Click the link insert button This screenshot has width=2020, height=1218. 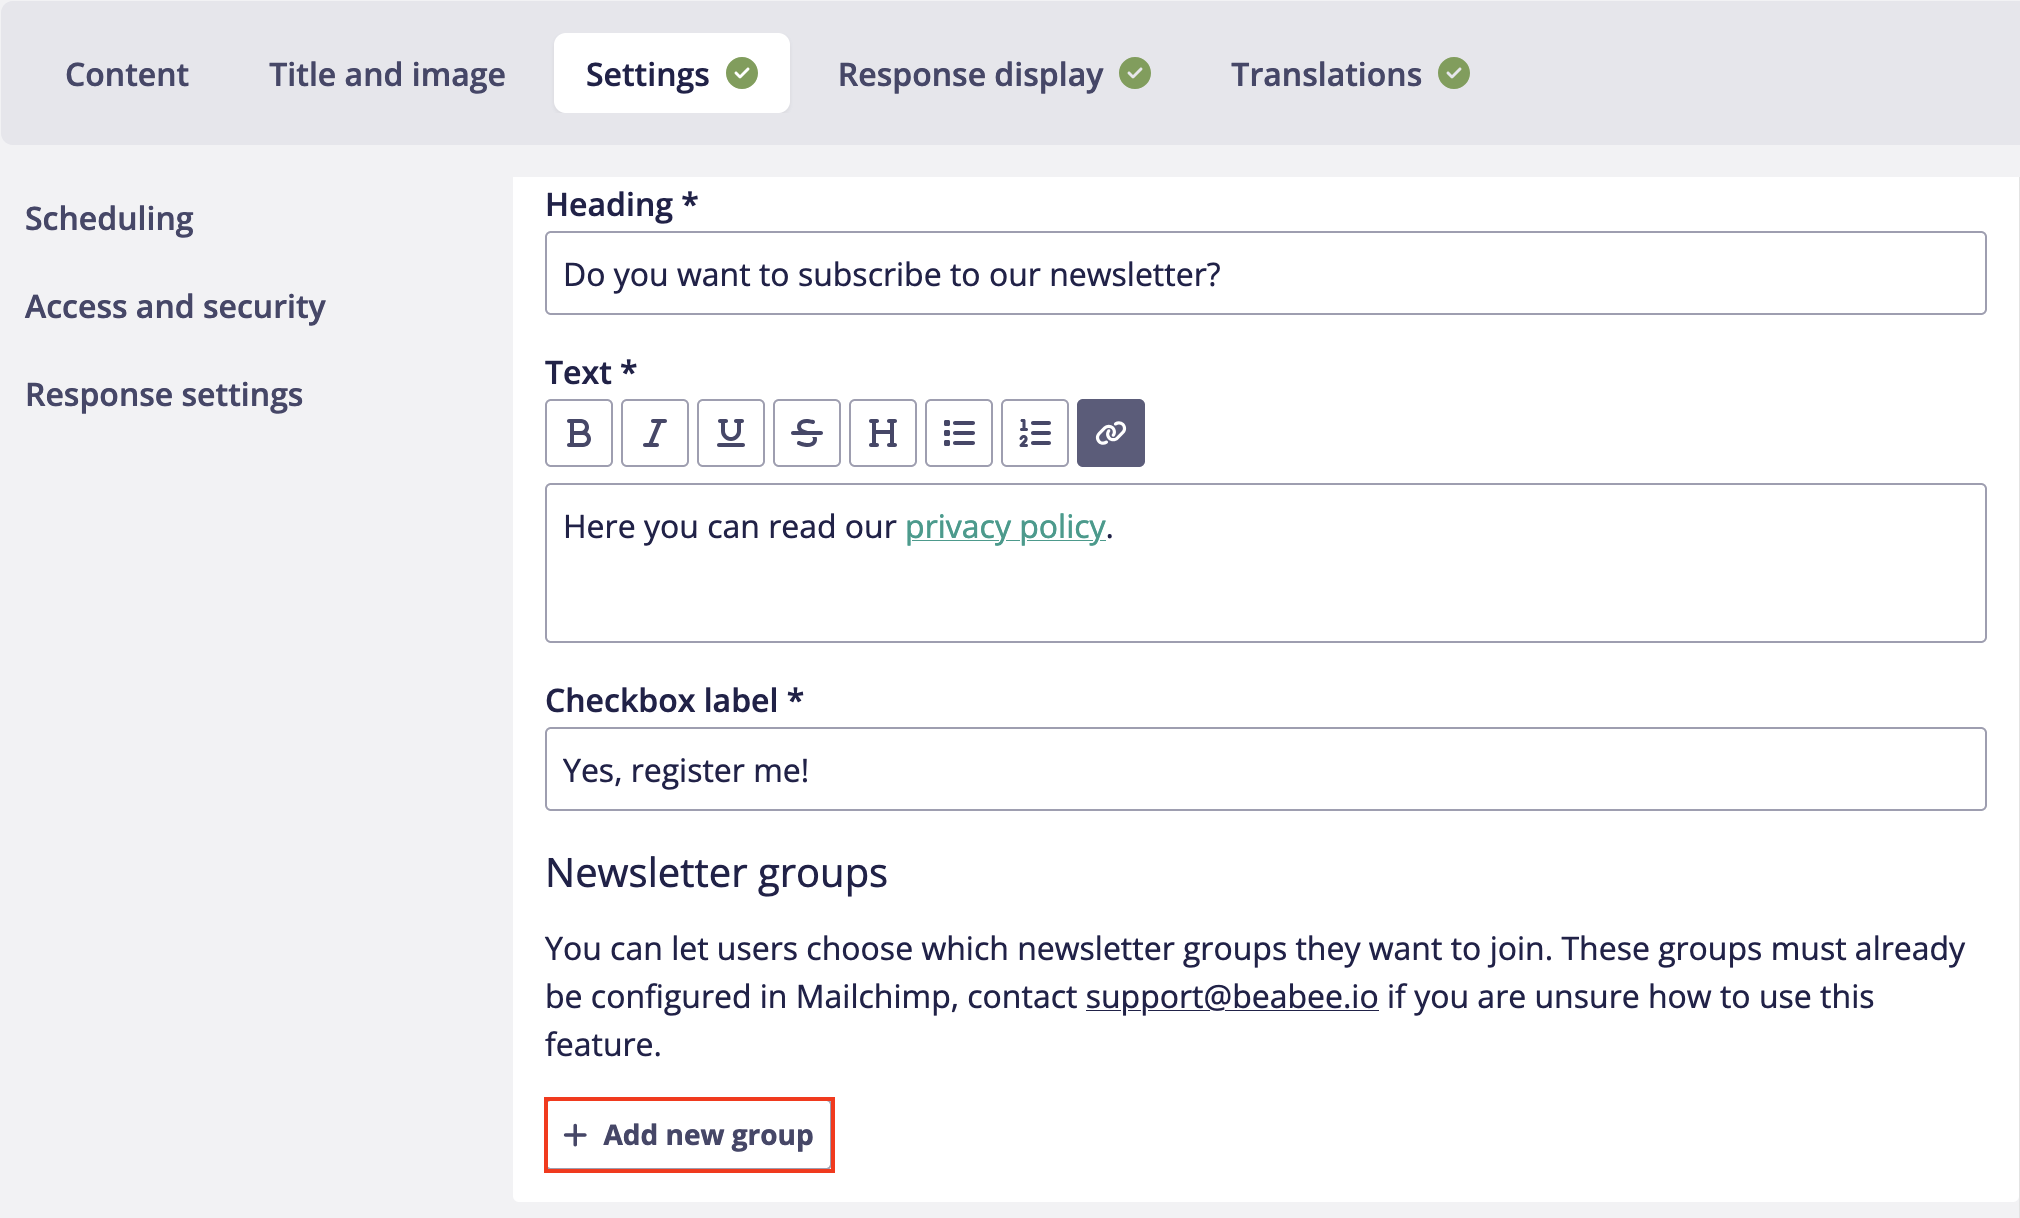click(x=1110, y=433)
